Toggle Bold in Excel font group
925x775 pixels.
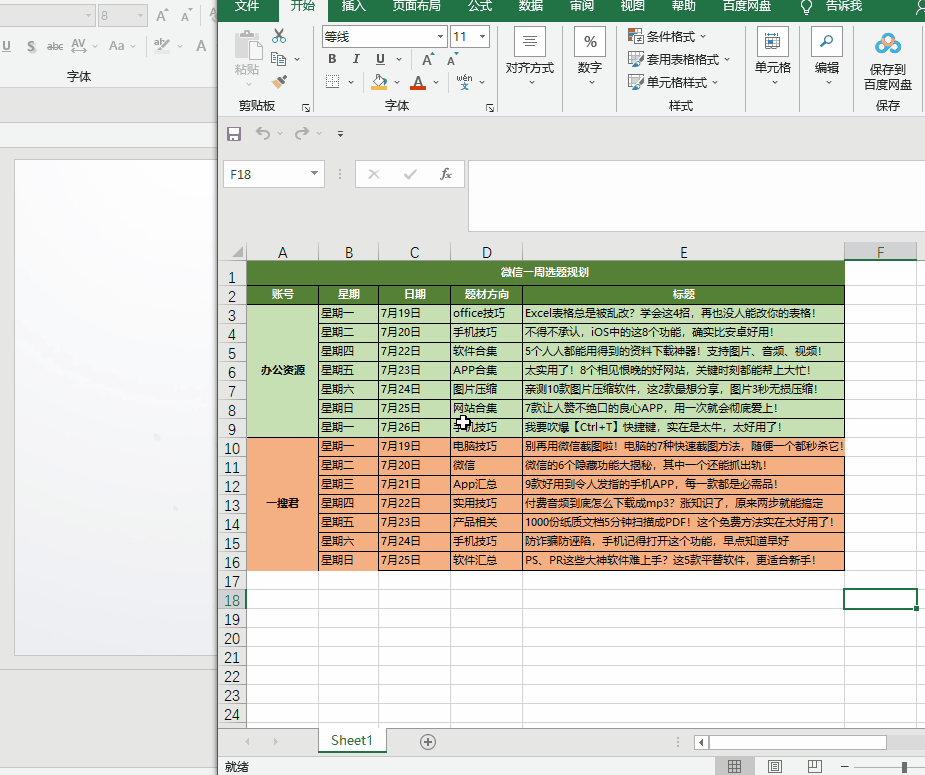click(332, 59)
